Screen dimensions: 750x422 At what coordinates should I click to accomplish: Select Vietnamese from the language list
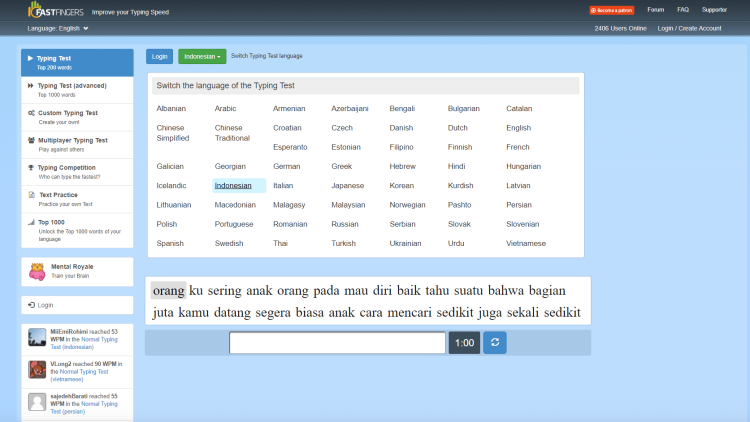coord(526,243)
